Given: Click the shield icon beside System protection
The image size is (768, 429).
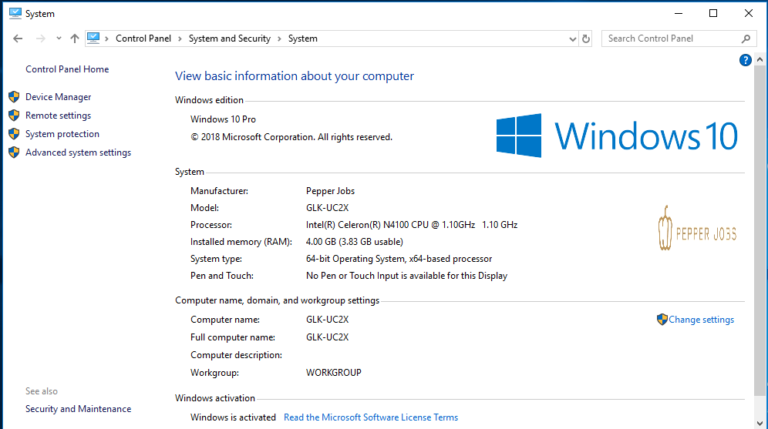Looking at the screenshot, I should 14,134.
